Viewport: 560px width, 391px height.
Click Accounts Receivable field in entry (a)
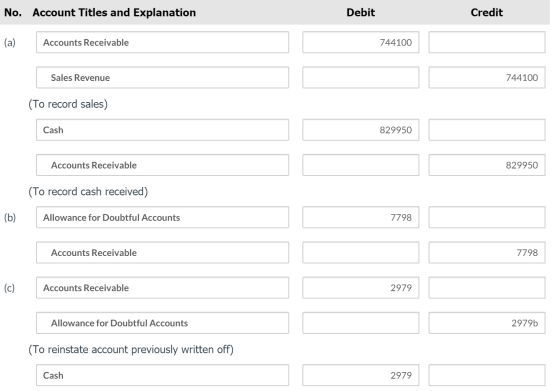point(162,42)
